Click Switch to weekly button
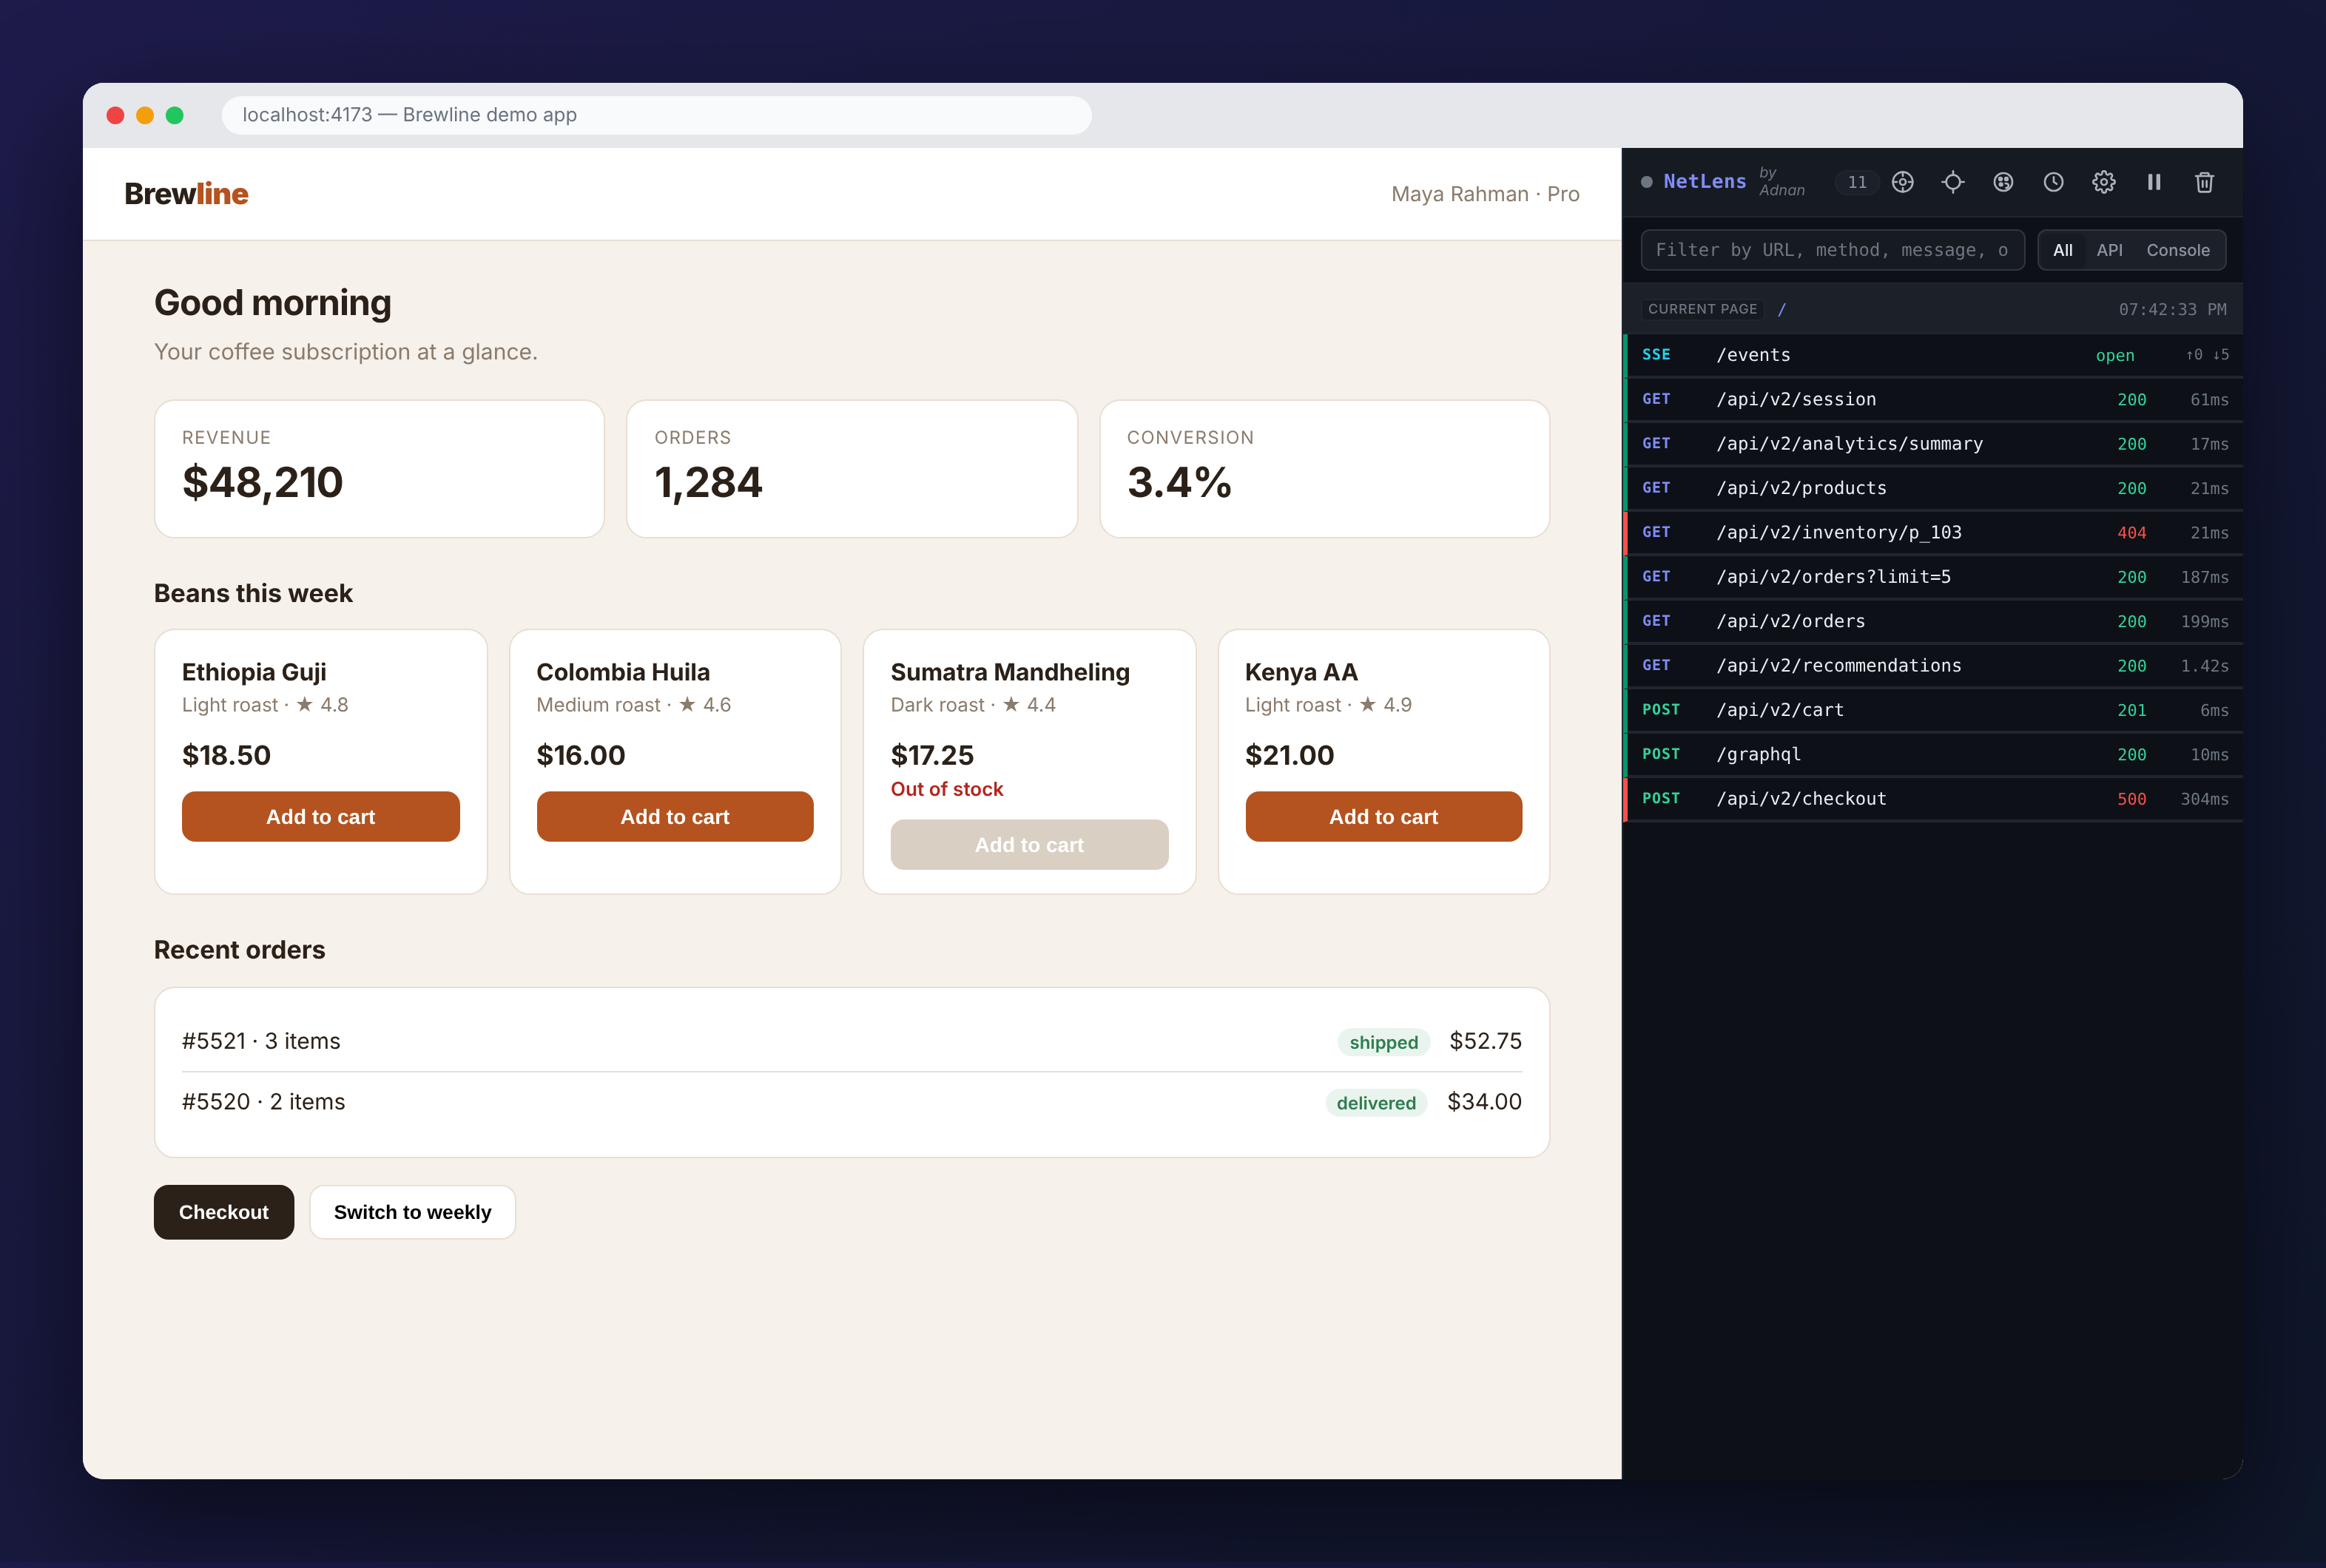 412,1212
